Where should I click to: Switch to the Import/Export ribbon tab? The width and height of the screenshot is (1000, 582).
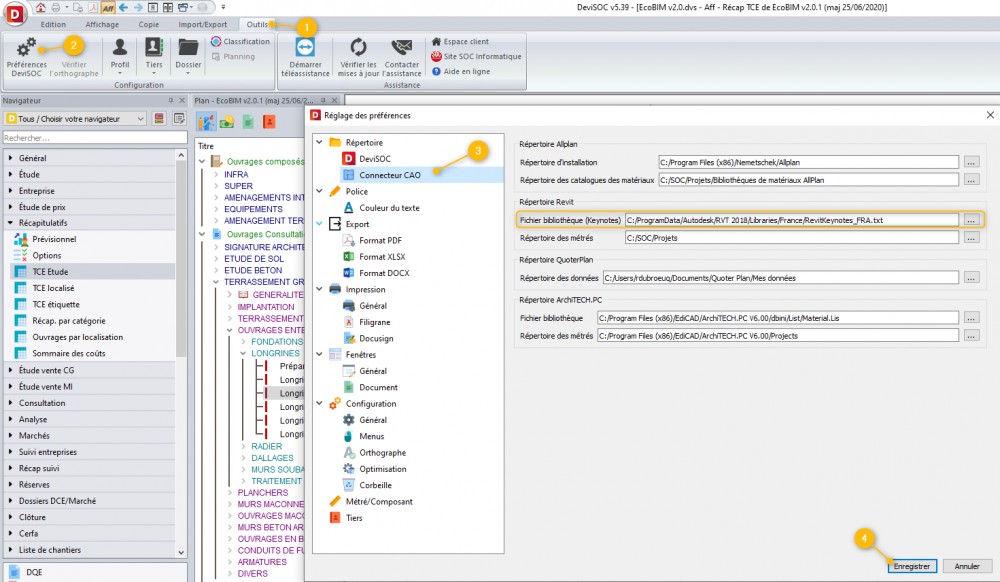pyautogui.click(x=202, y=24)
